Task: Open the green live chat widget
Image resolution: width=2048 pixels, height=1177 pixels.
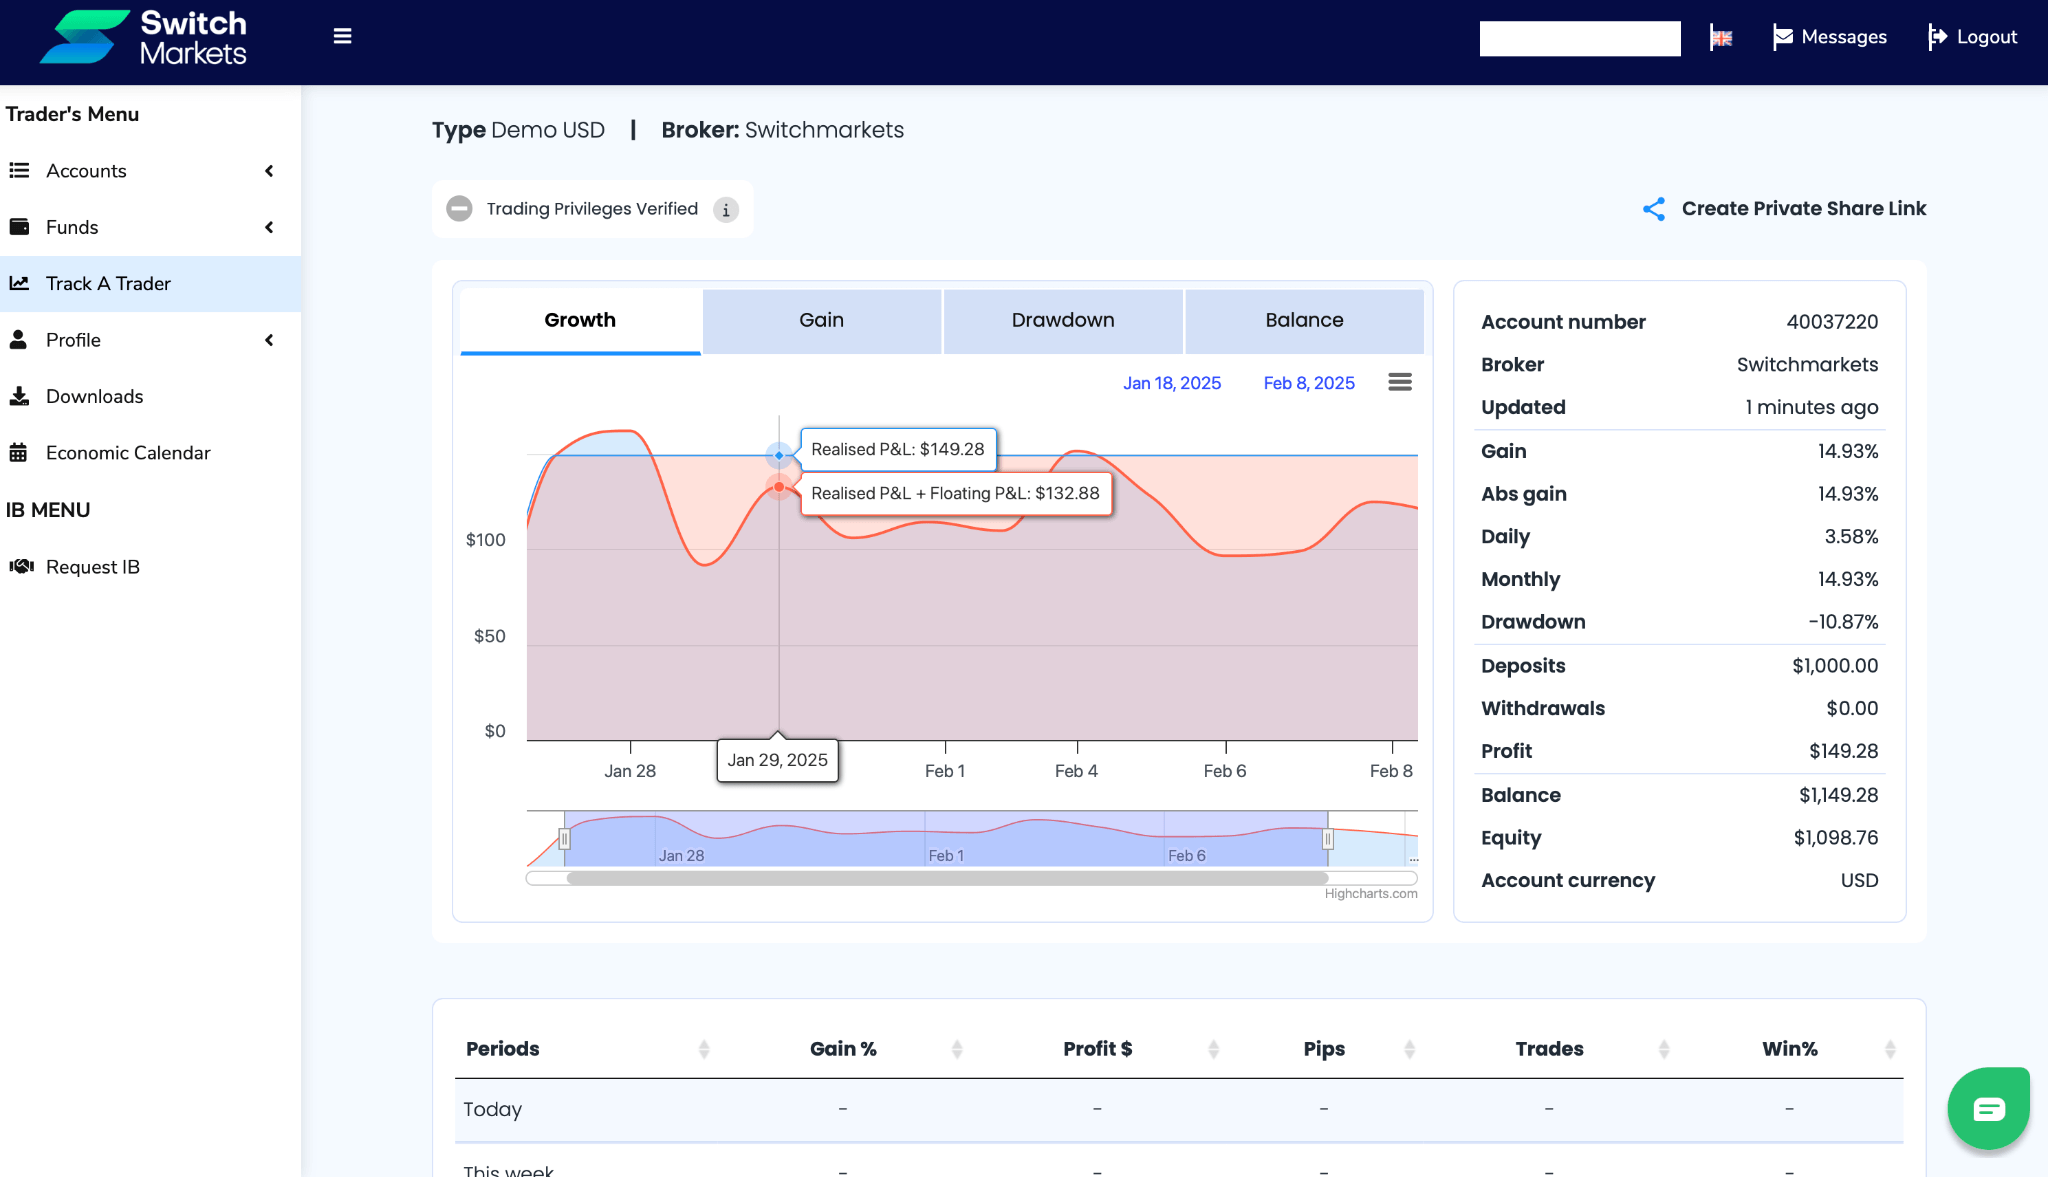Action: [x=1988, y=1108]
